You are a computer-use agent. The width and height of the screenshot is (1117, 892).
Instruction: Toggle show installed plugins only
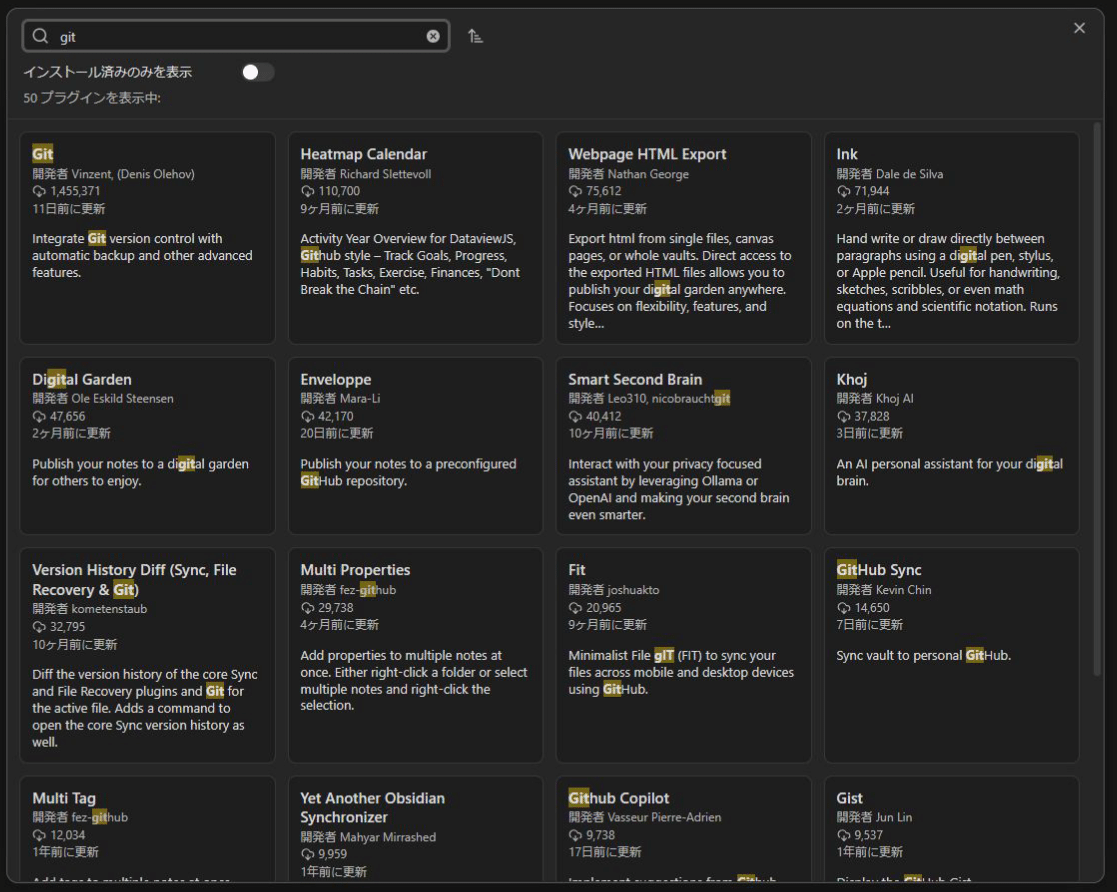point(258,72)
